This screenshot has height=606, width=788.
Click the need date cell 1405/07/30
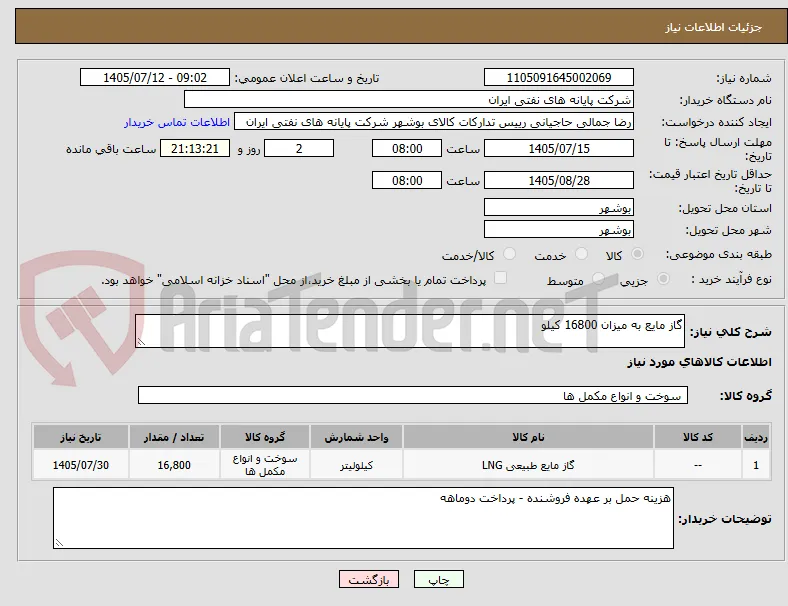81,465
